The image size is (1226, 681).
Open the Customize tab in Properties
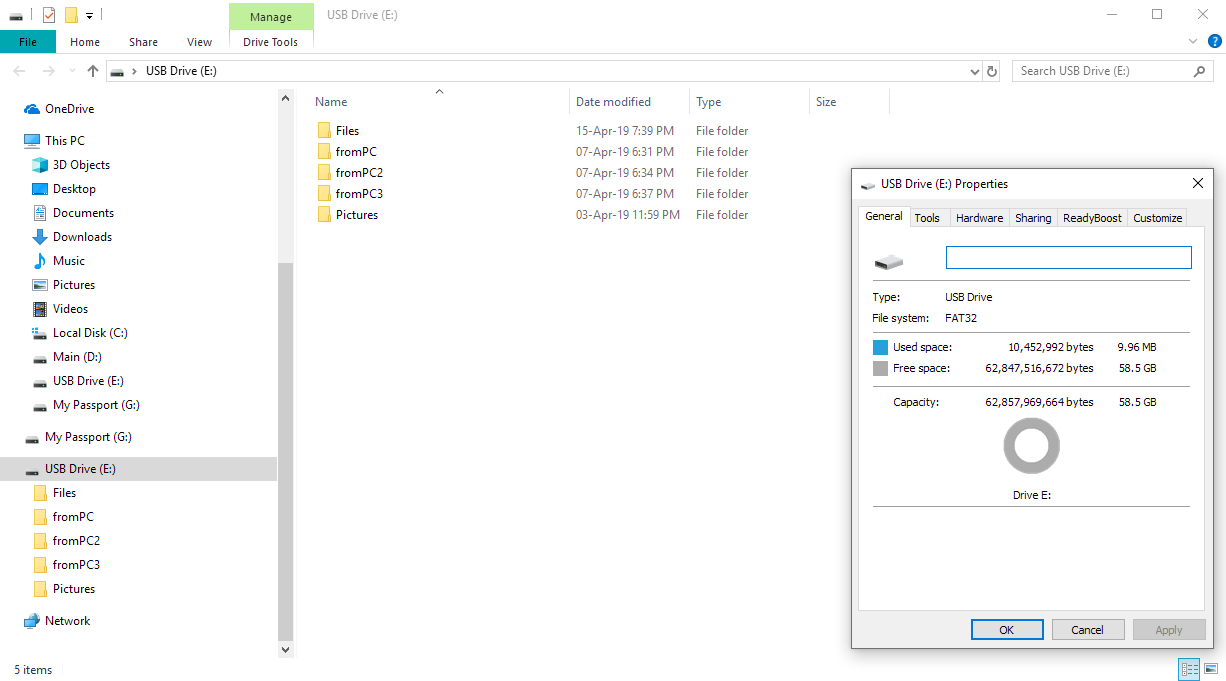[x=1158, y=218]
